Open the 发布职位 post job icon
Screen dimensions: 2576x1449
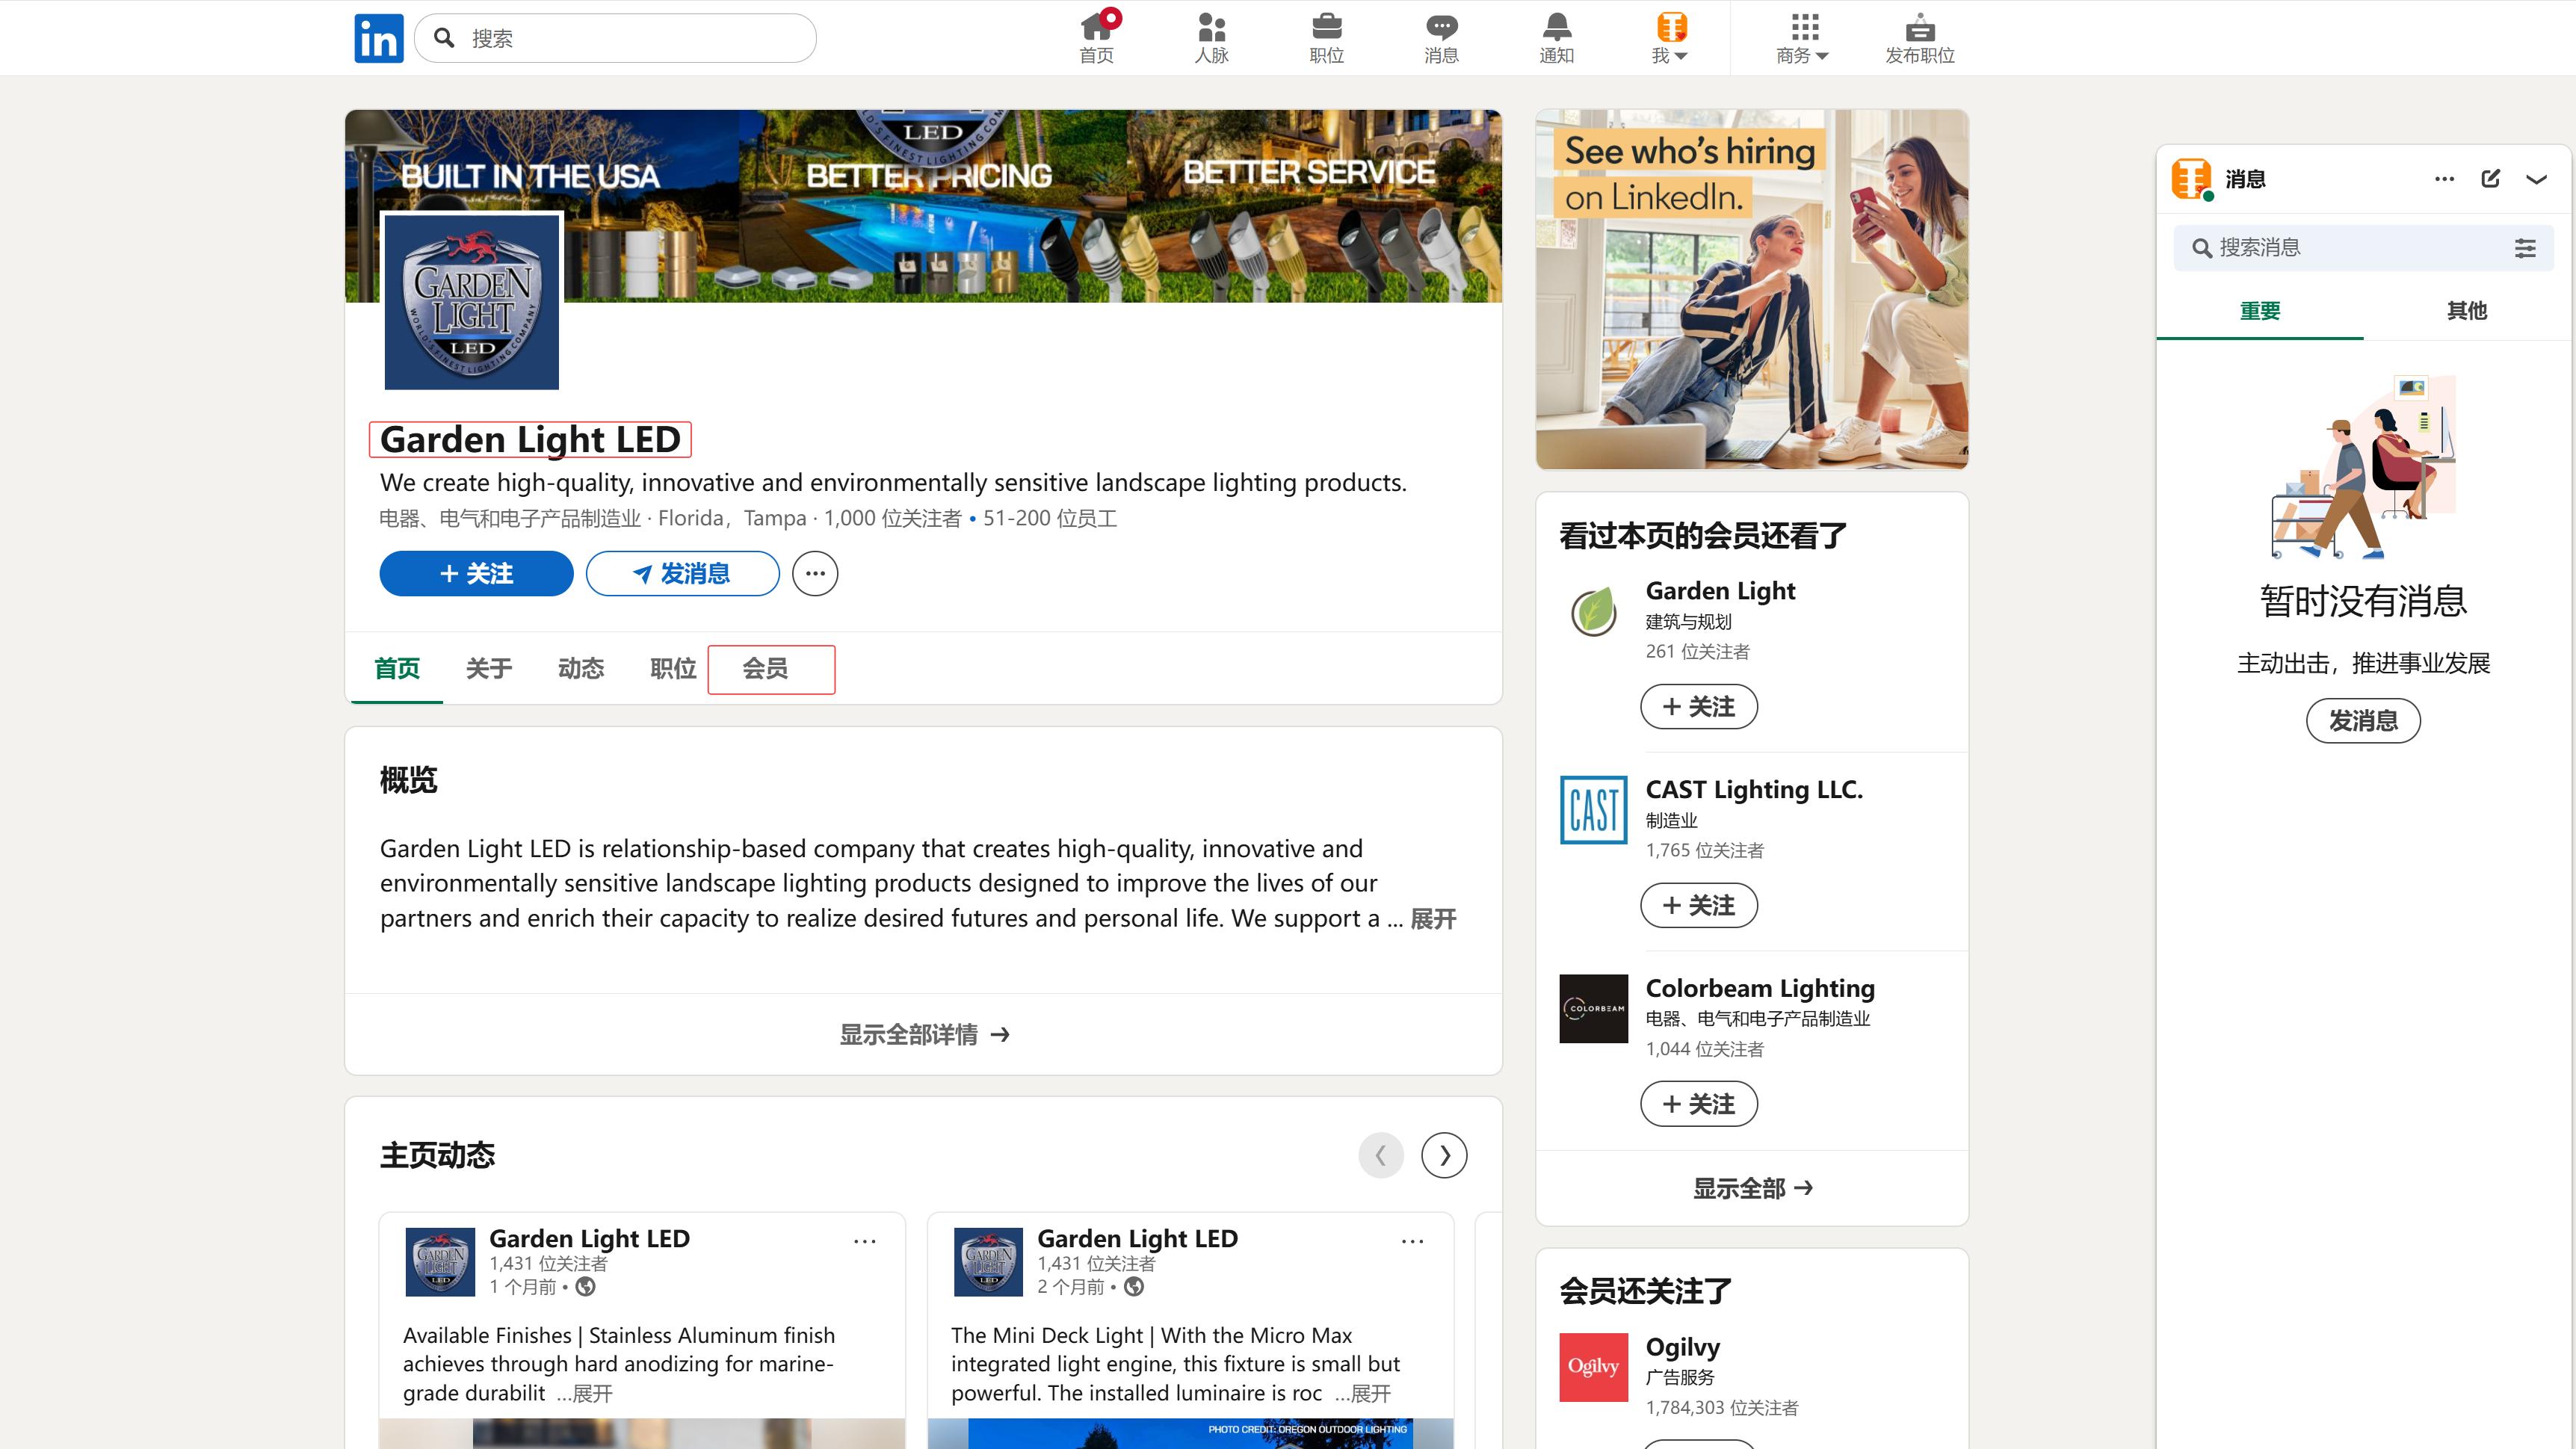pyautogui.click(x=1920, y=38)
